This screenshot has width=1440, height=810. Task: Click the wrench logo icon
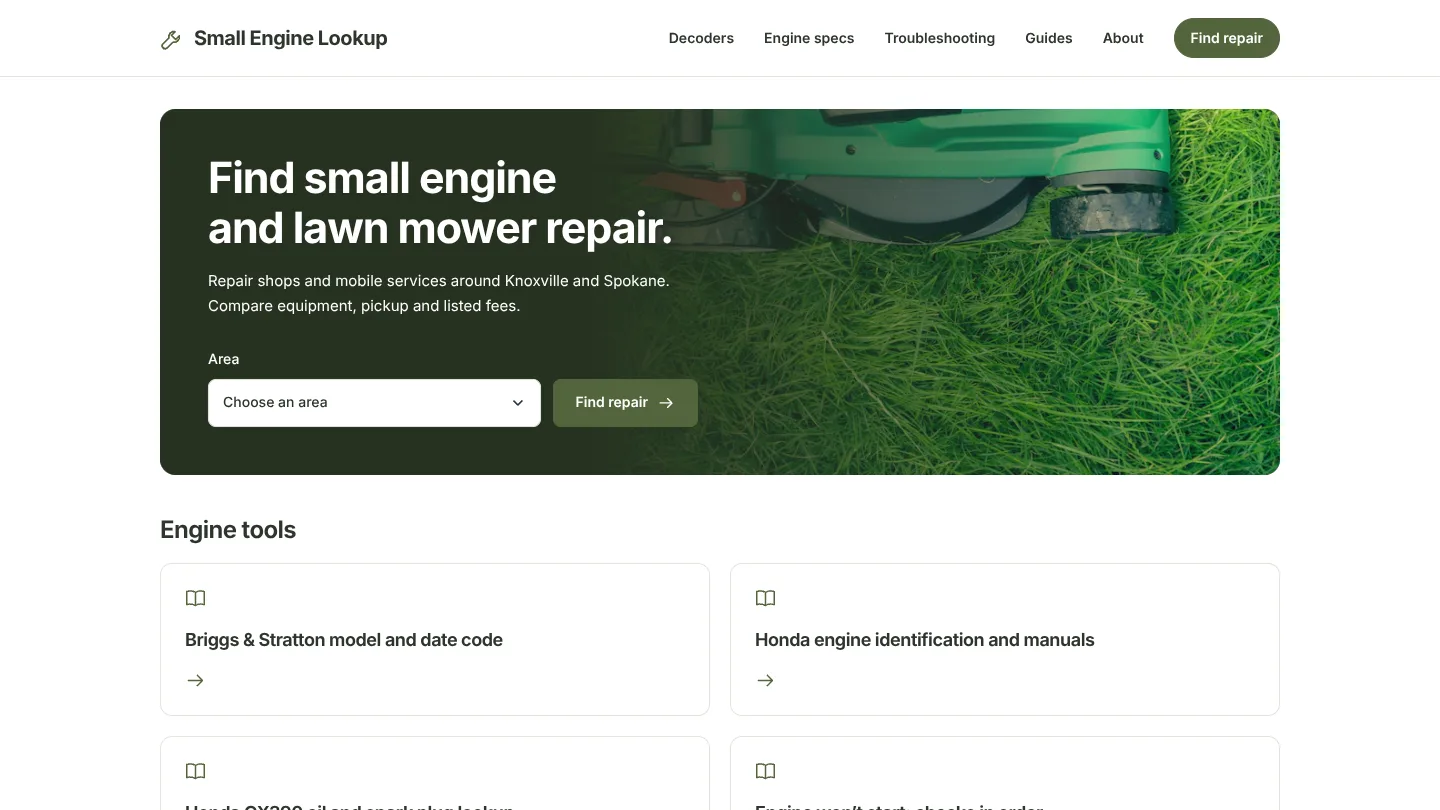(x=171, y=39)
